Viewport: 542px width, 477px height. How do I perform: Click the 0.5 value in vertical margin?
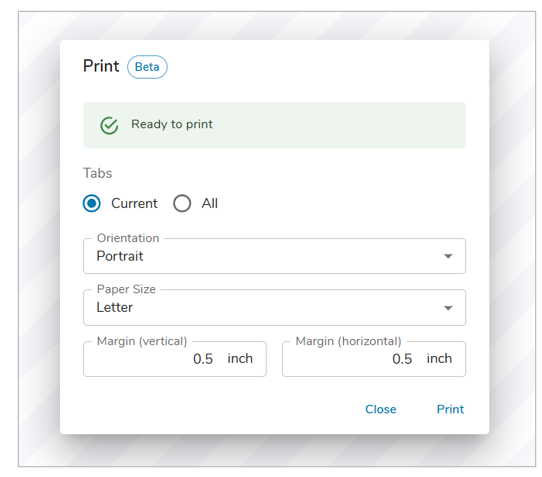coord(203,359)
